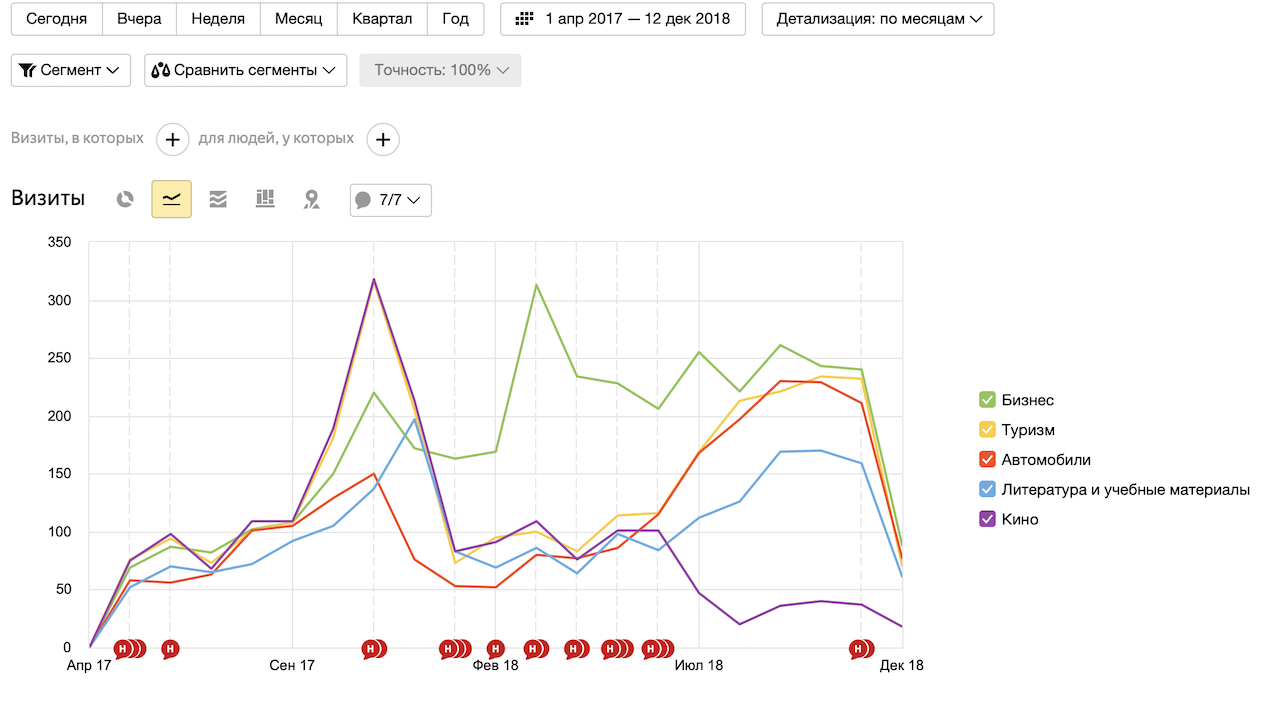Choose the bar column chart icon

265,199
